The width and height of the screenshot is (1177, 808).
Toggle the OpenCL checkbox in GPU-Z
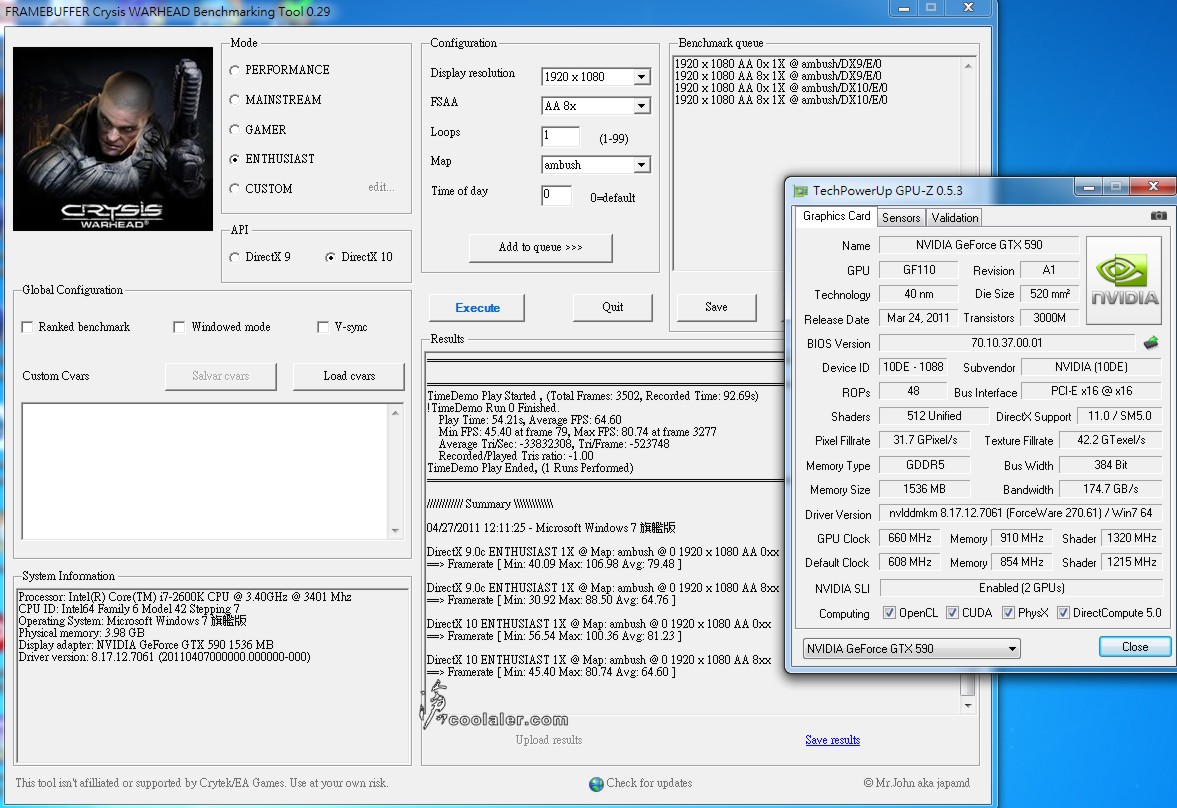point(890,613)
